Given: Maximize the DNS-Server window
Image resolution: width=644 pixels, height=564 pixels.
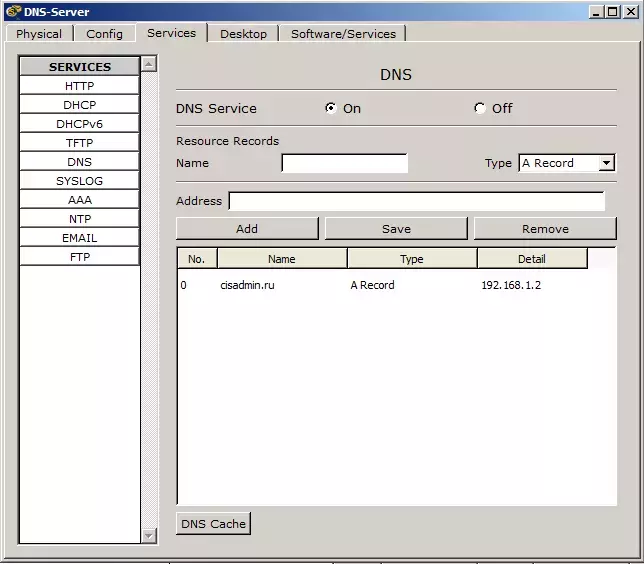Looking at the screenshot, I should pyautogui.click(x=612, y=12).
